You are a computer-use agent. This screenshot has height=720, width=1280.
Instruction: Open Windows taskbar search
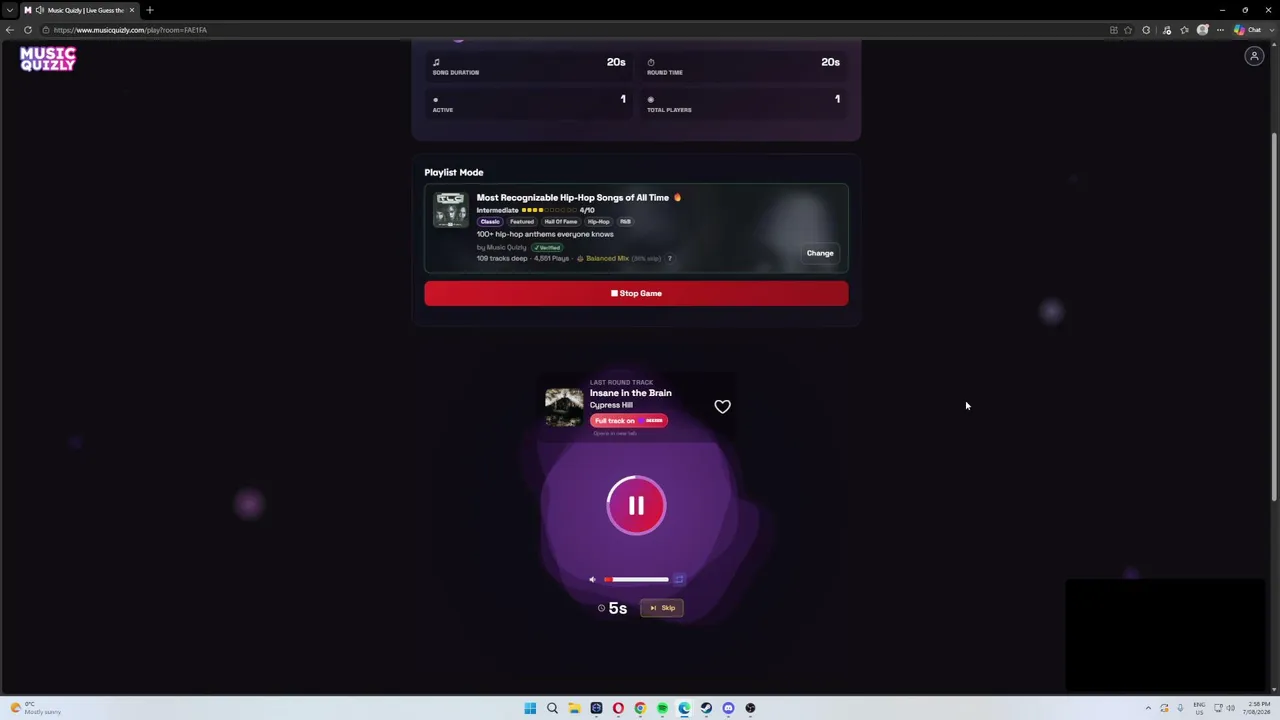coord(552,708)
